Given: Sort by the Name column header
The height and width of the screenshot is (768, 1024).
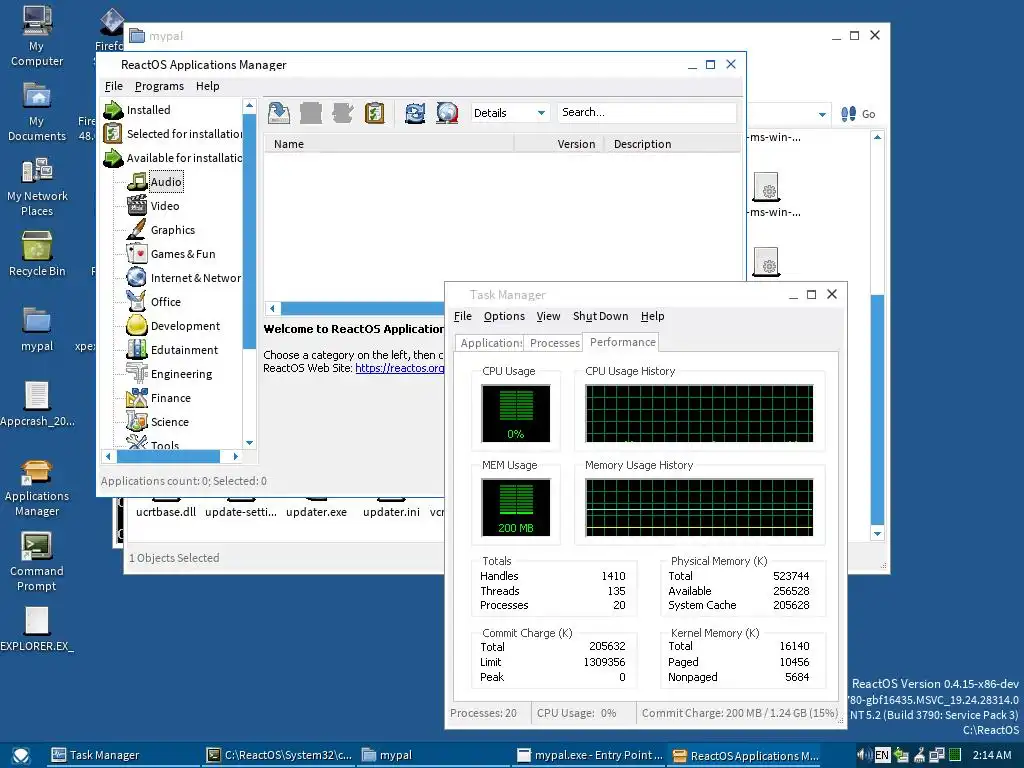Looking at the screenshot, I should [x=389, y=144].
